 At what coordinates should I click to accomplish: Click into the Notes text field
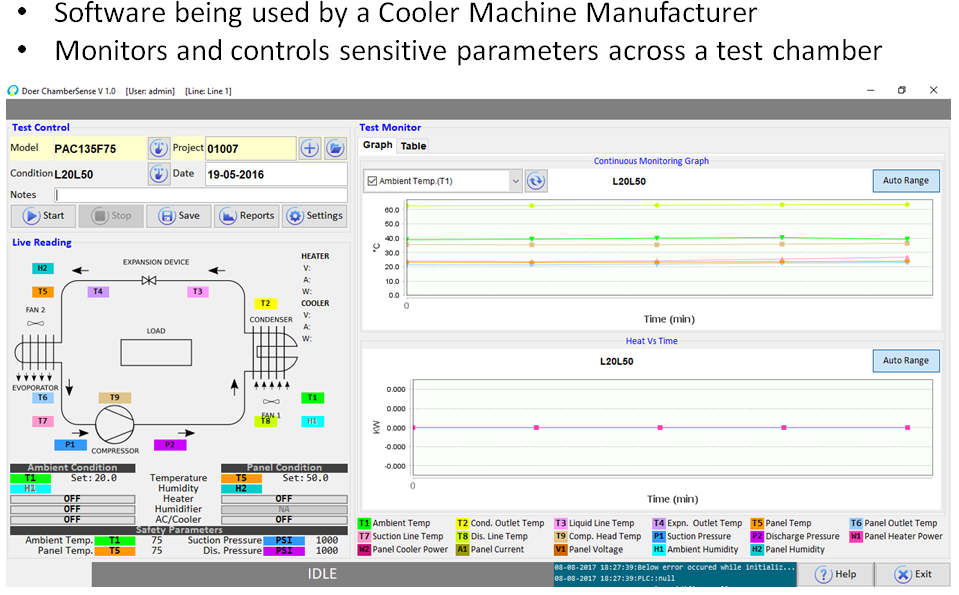[200, 195]
